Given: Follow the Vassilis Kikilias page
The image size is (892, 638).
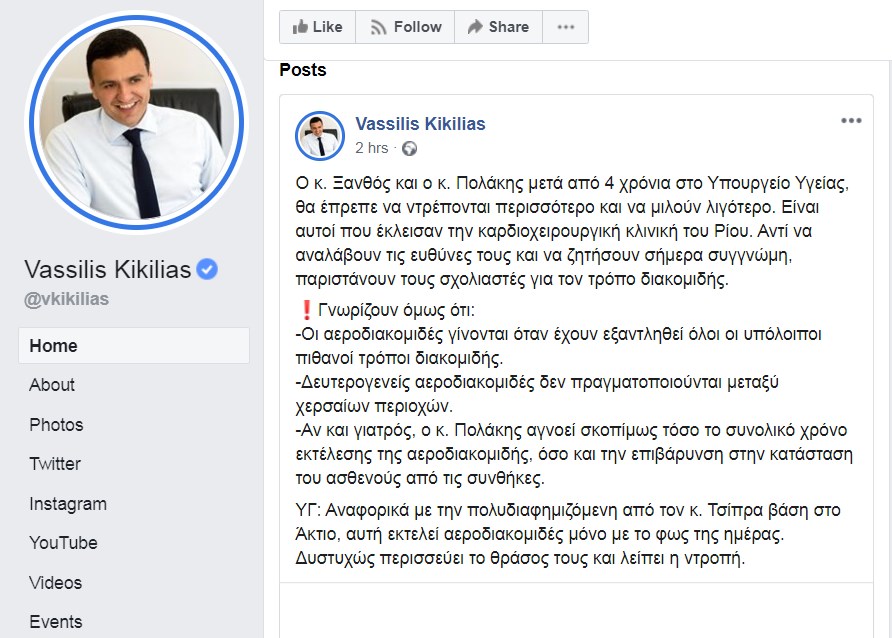Looking at the screenshot, I should pyautogui.click(x=405, y=27).
